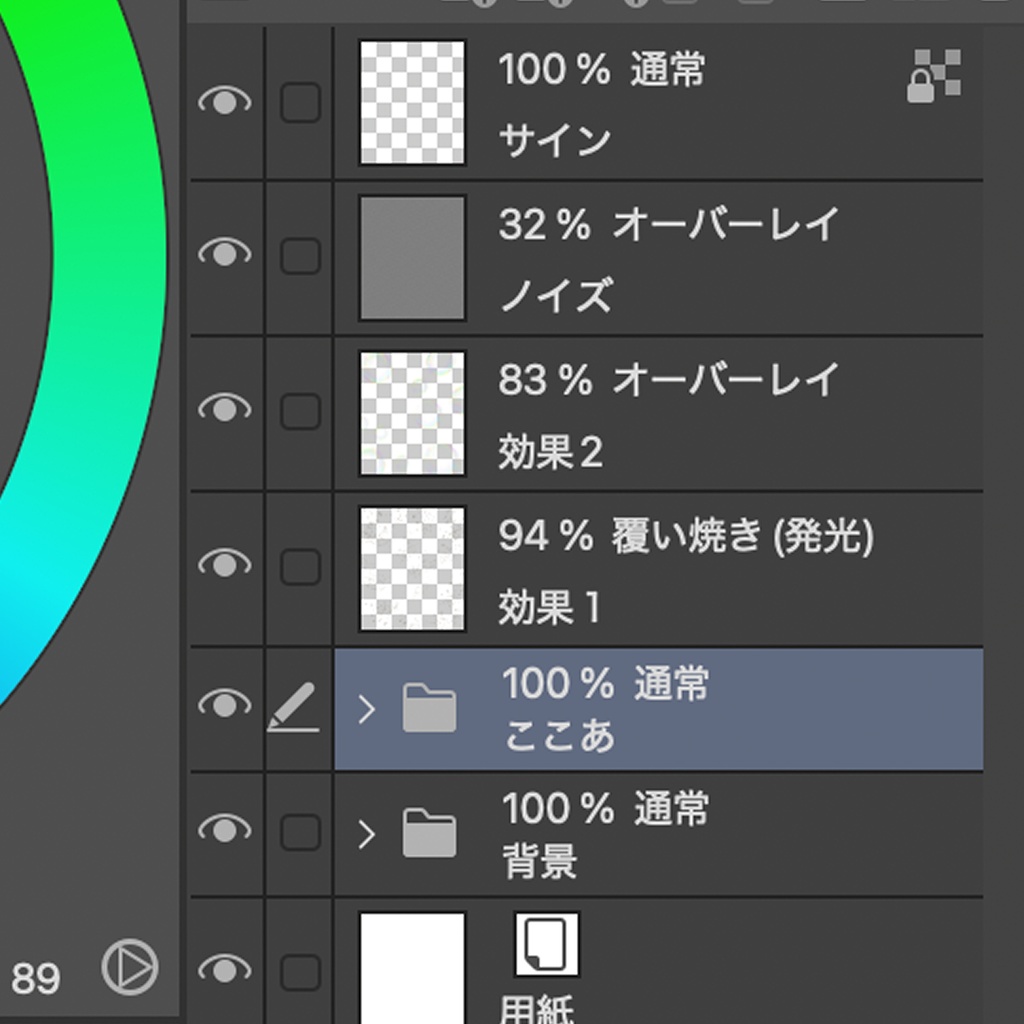Hide the ここあ folder layer

(224, 706)
